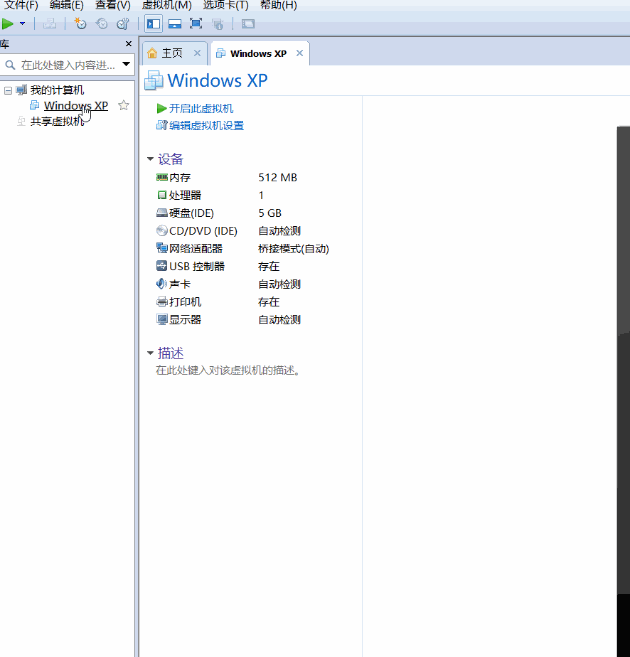630x657 pixels.
Task: Click the USB 控制器 device label
Action: (197, 266)
